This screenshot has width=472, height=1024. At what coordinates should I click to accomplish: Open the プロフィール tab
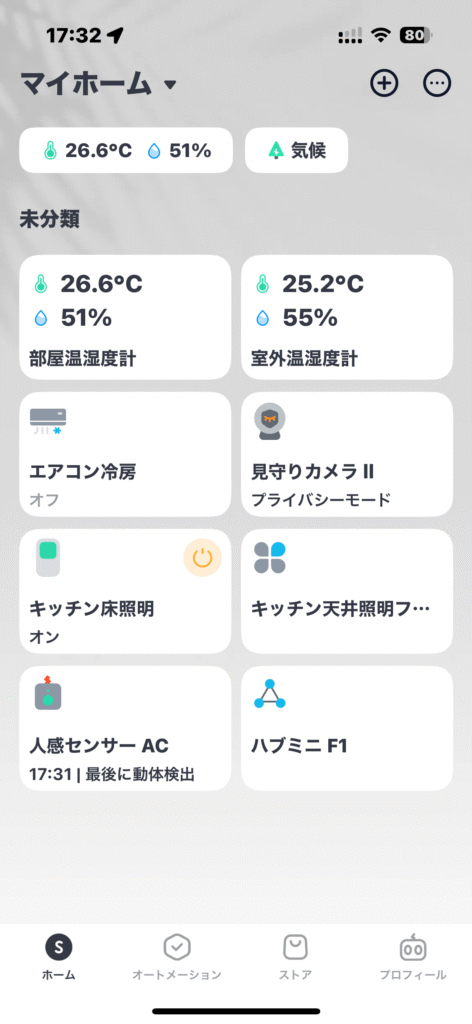(413, 957)
